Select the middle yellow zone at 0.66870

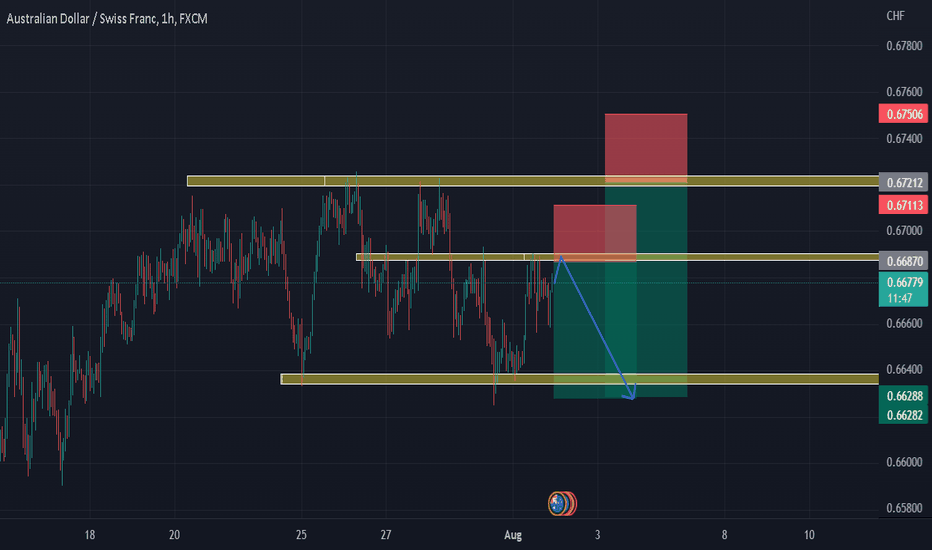pos(617,257)
